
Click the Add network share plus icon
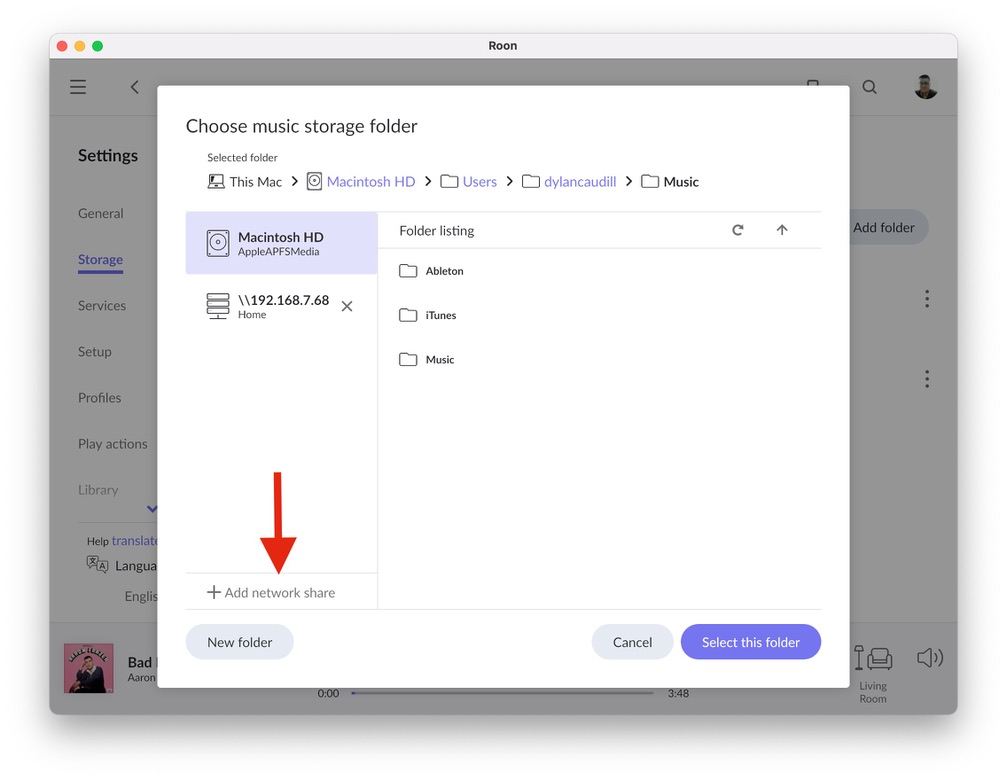214,592
